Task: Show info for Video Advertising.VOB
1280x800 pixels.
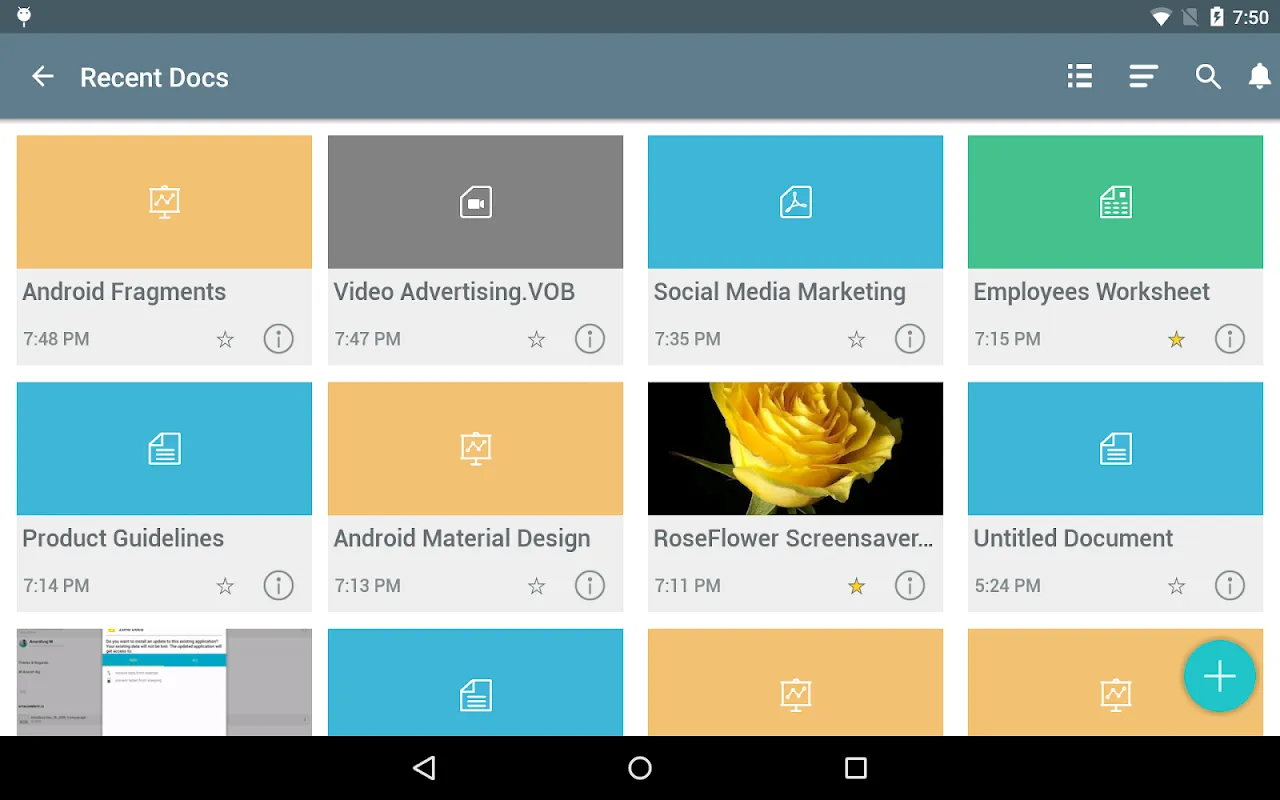Action: (x=590, y=339)
